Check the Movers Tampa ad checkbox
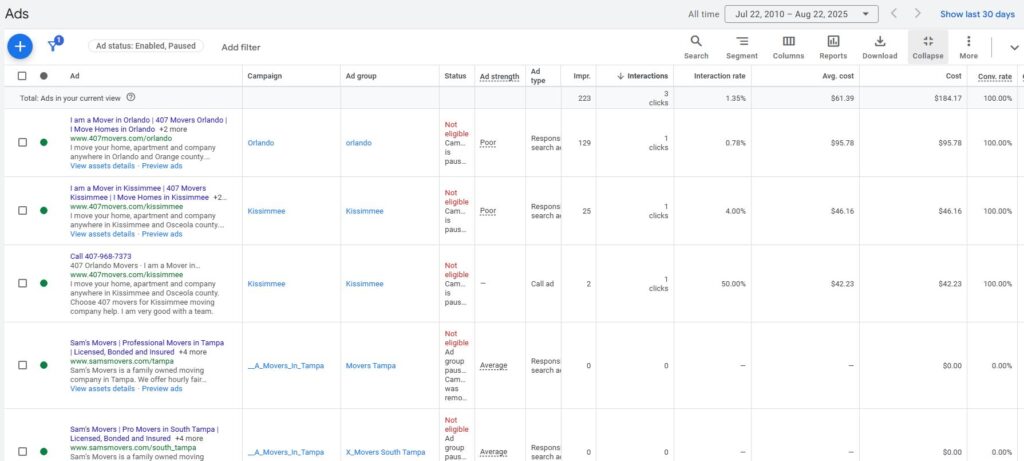Screen dimensions: 1024x461 pyautogui.click(x=22, y=365)
